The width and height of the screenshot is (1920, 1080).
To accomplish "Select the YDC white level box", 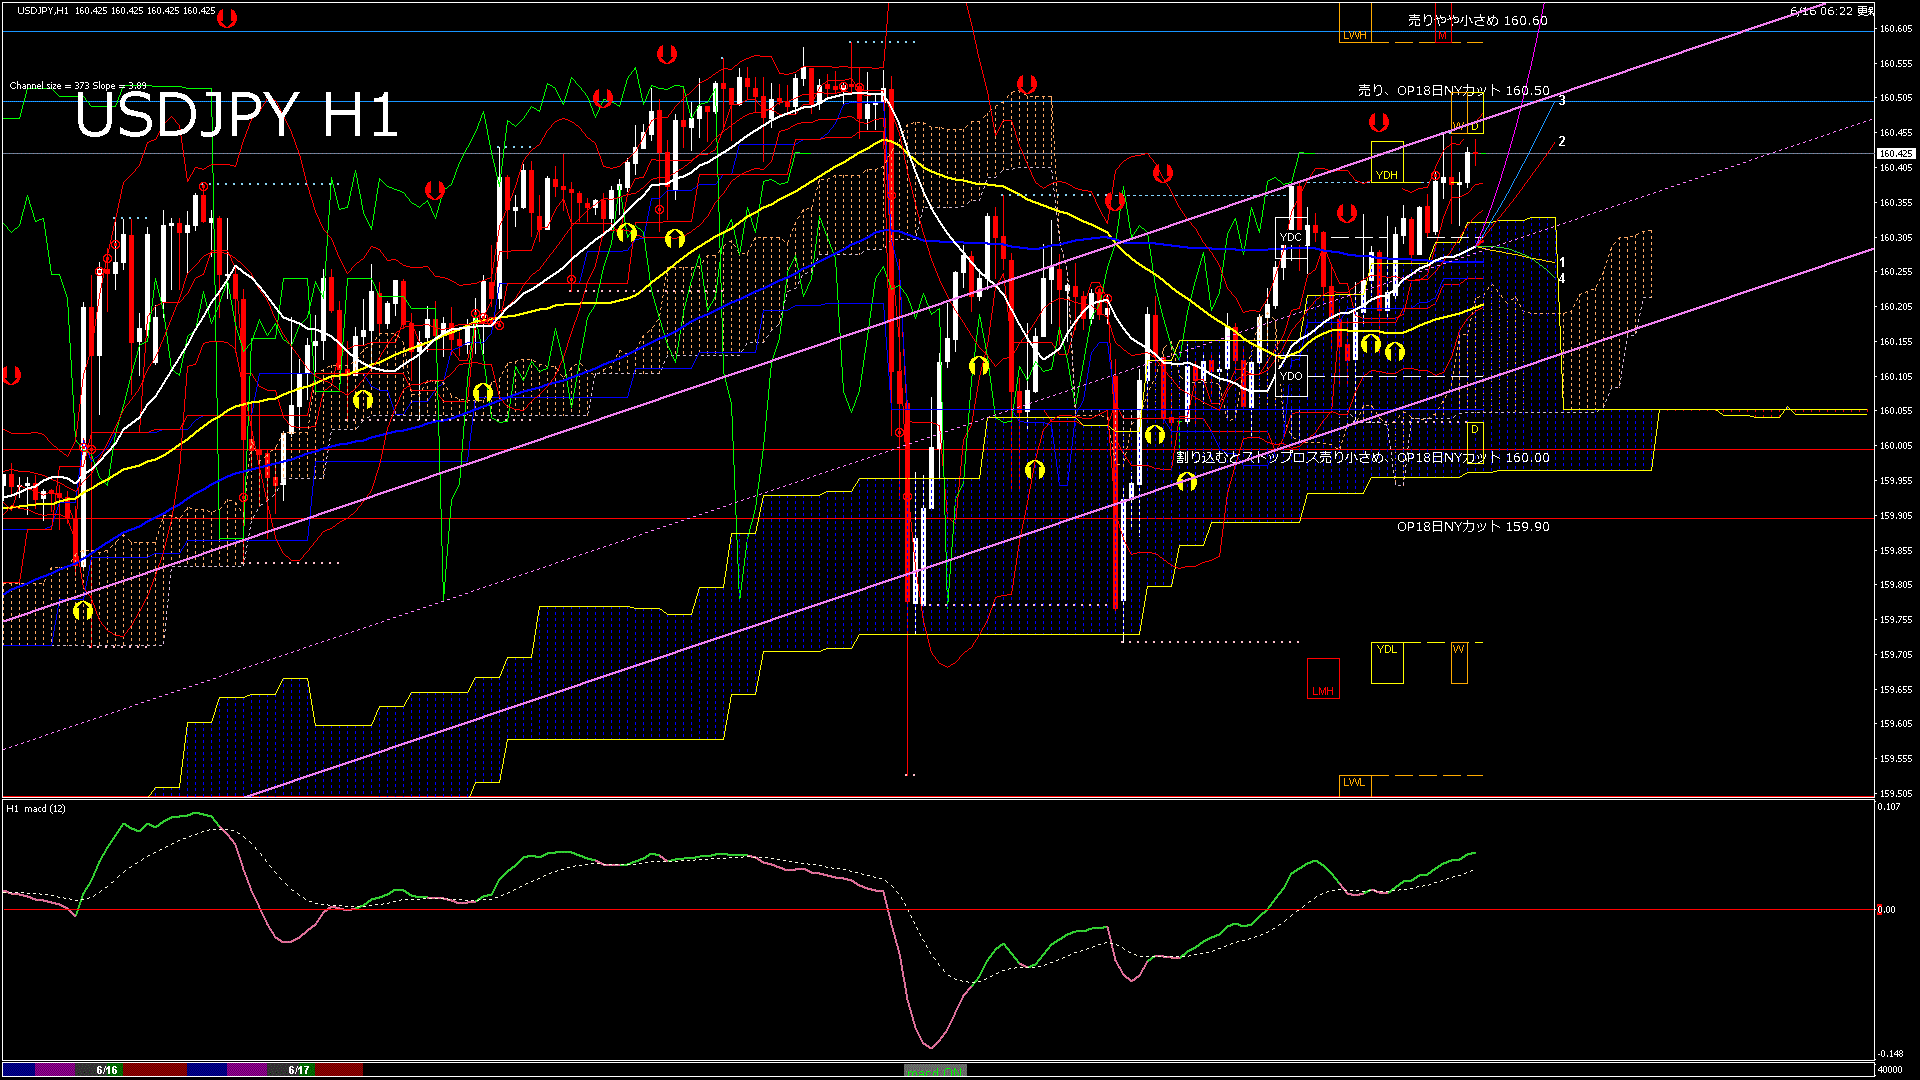I will click(1291, 238).
